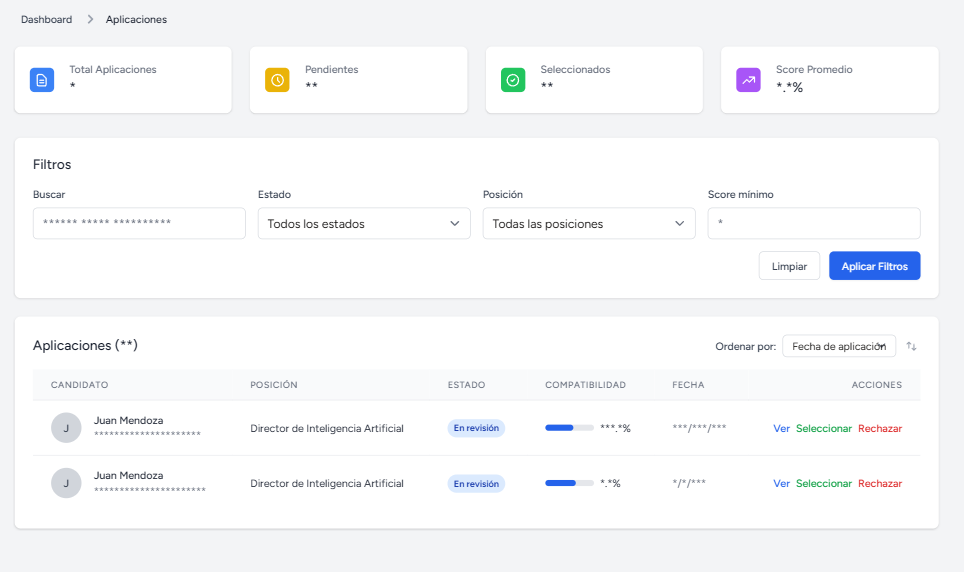964x572 pixels.
Task: Expand the Posición dropdown filter
Action: pyautogui.click(x=588, y=224)
